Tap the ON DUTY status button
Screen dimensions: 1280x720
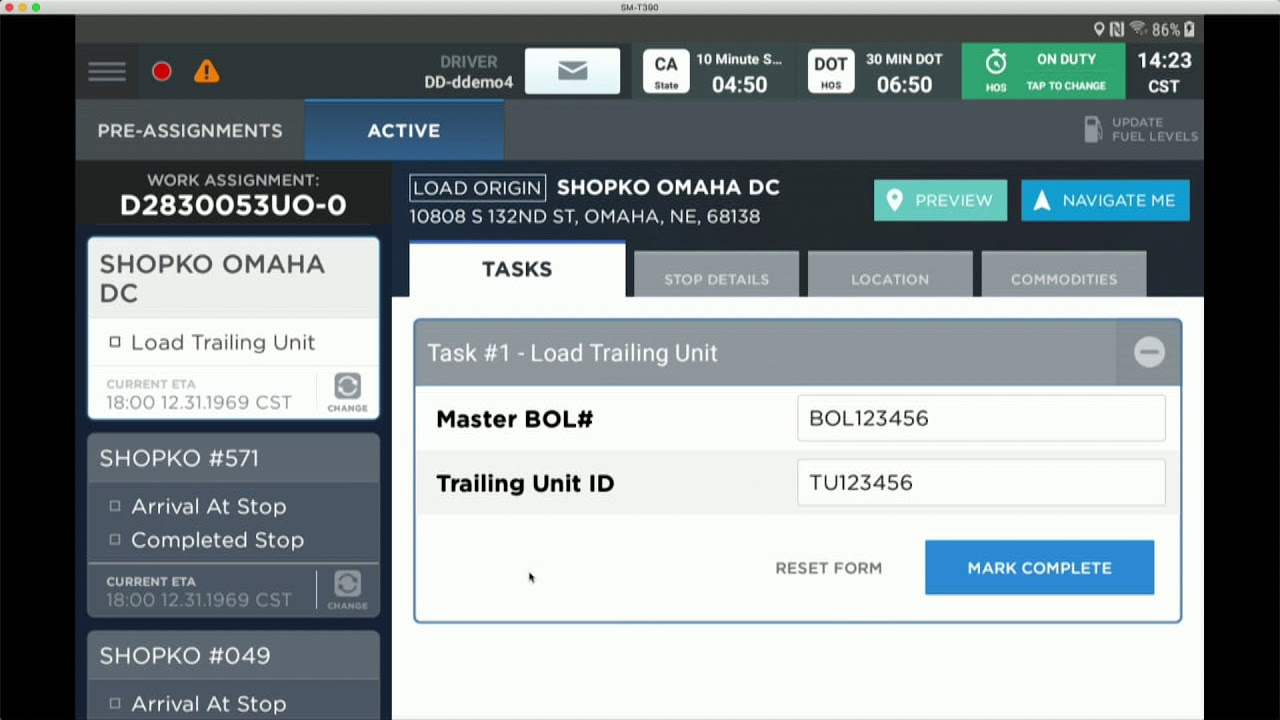(x=1043, y=71)
